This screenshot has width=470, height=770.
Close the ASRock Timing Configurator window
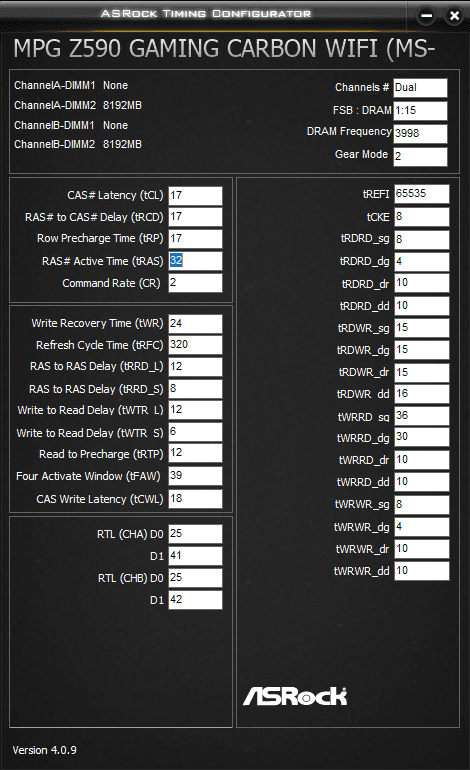click(454, 16)
